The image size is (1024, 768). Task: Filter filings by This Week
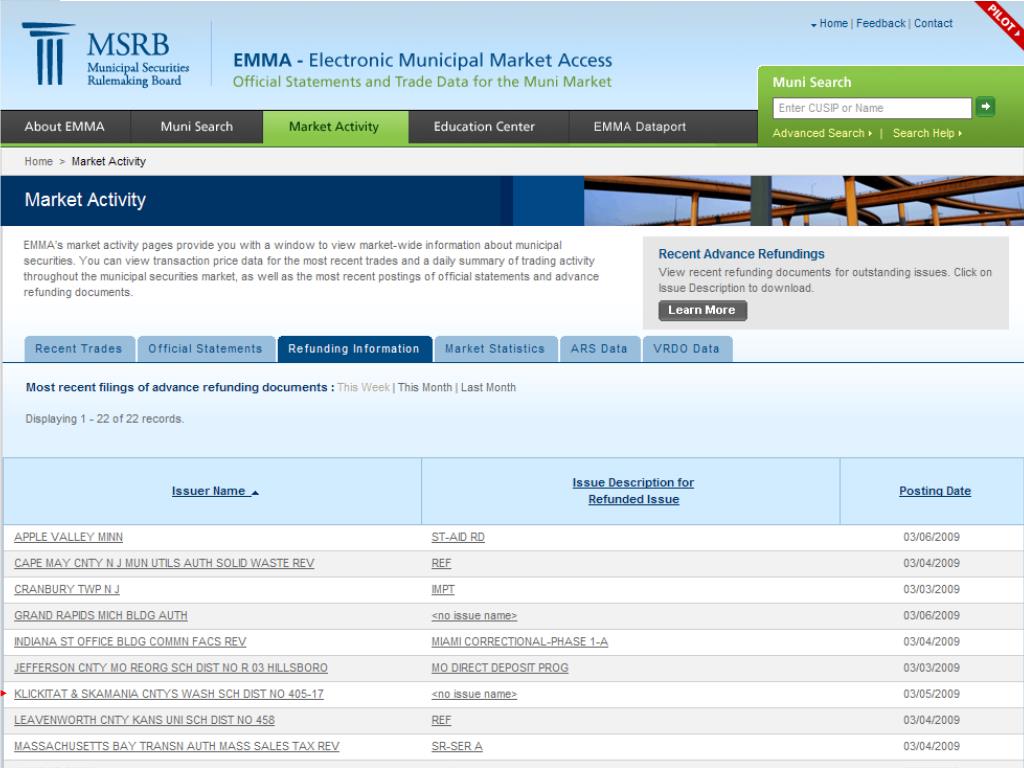pyautogui.click(x=363, y=387)
